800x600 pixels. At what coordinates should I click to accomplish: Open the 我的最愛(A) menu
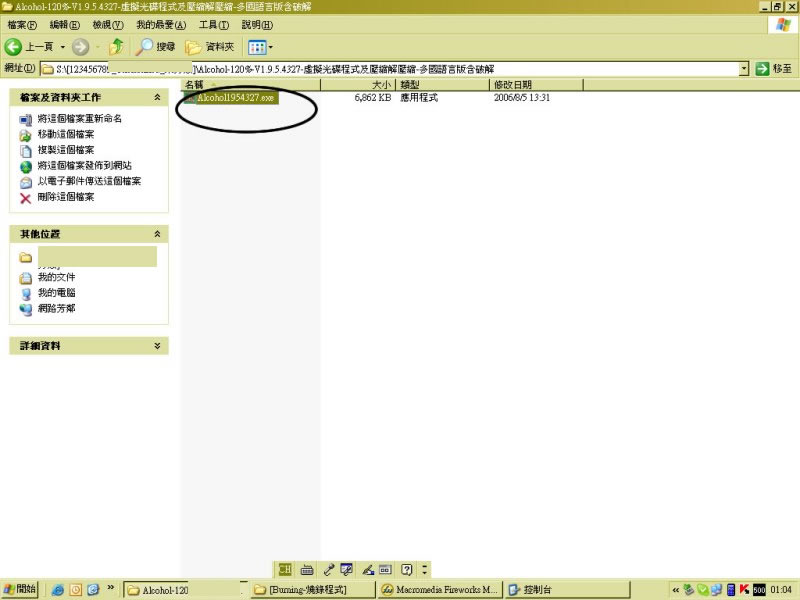[x=161, y=24]
